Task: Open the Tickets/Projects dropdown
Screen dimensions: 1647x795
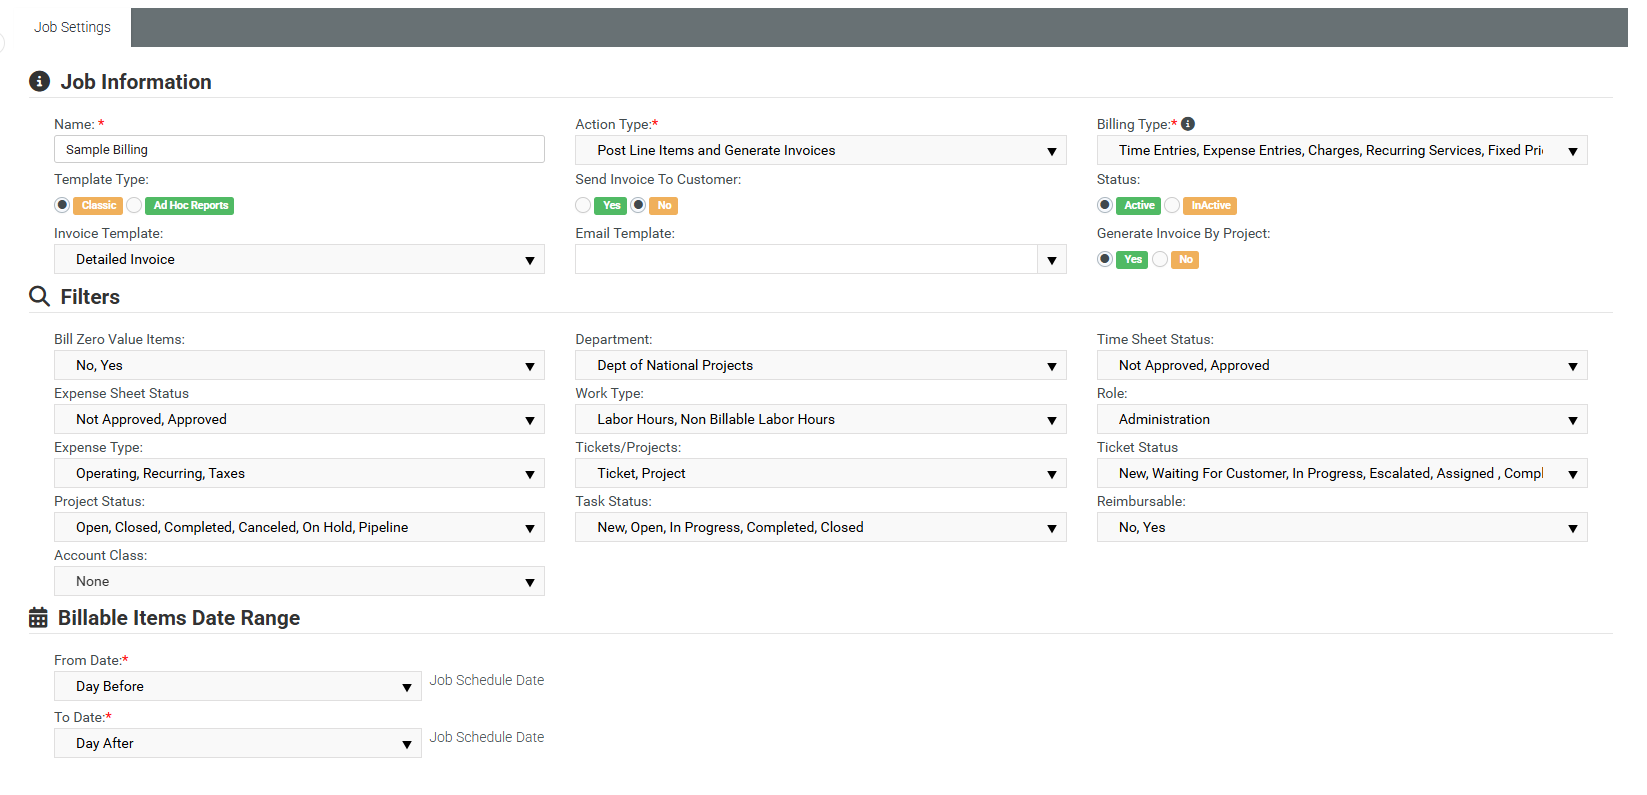Action: coord(820,473)
